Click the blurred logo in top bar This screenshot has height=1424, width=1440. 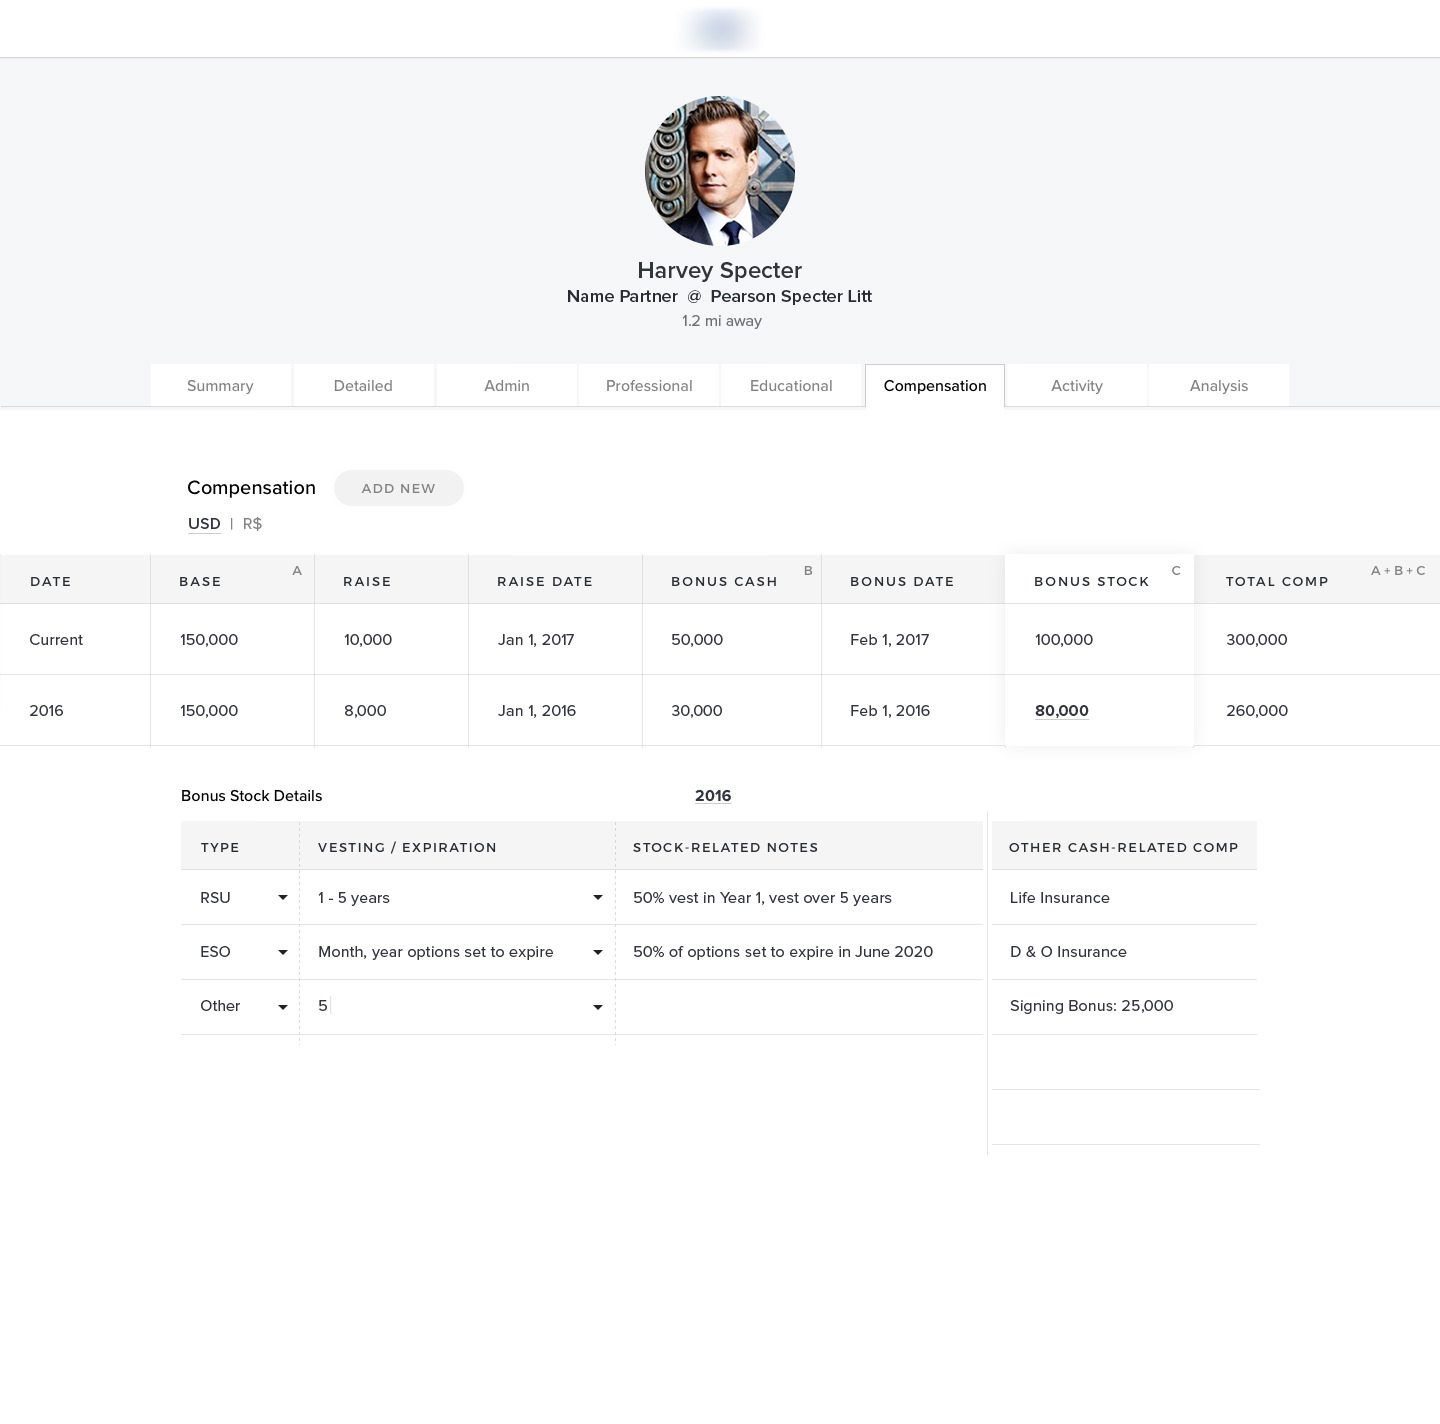(720, 29)
